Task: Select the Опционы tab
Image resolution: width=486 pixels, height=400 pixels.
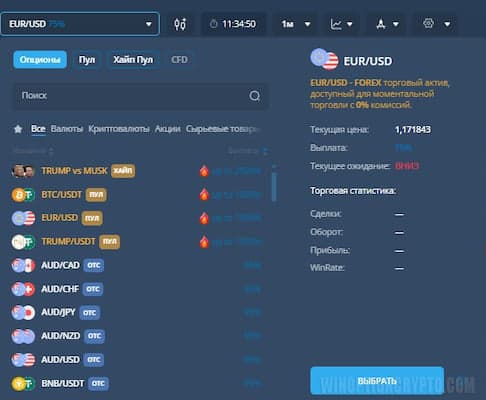Action: [x=40, y=60]
